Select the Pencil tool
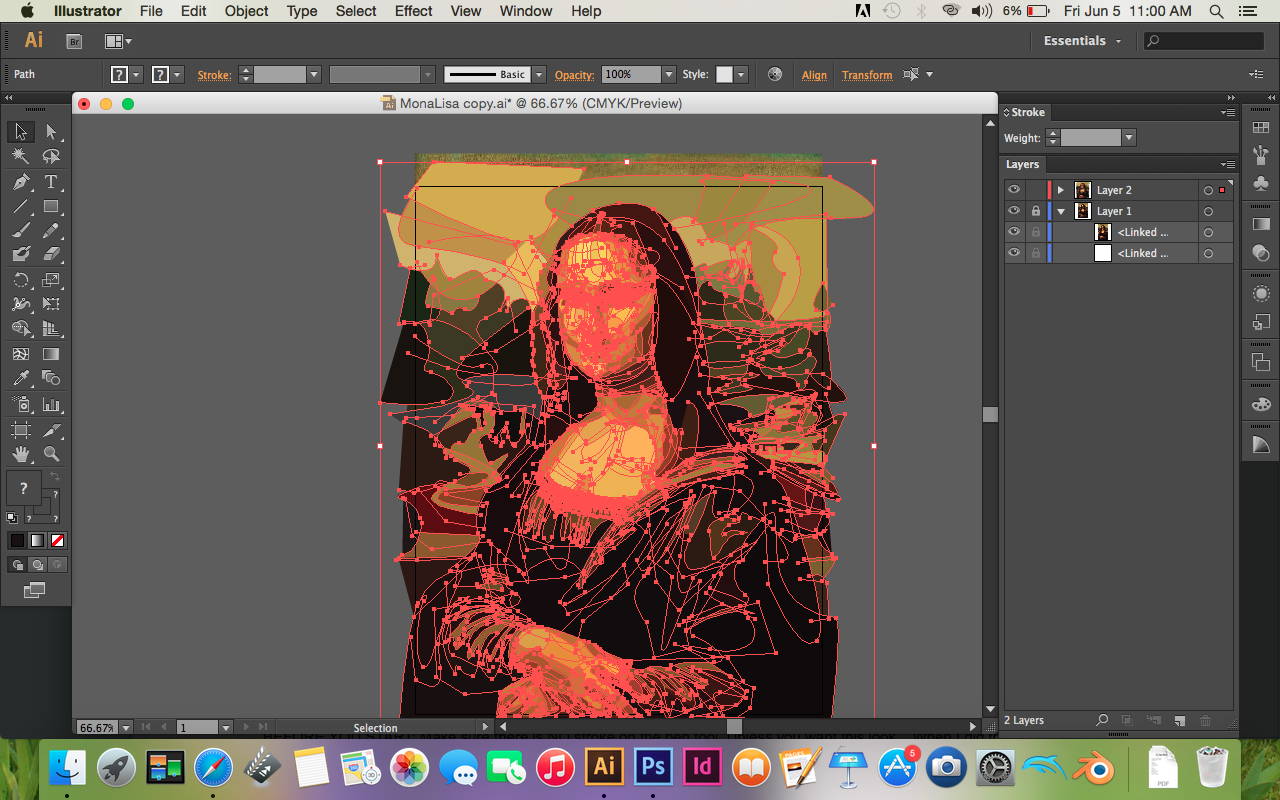The width and height of the screenshot is (1280, 800). point(51,231)
